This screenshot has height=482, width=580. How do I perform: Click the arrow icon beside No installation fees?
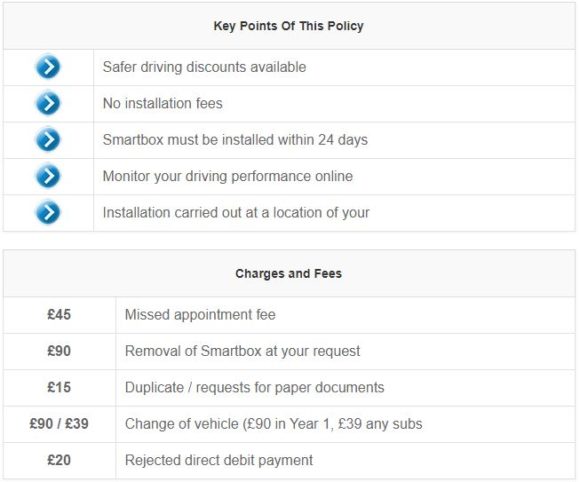(x=48, y=103)
